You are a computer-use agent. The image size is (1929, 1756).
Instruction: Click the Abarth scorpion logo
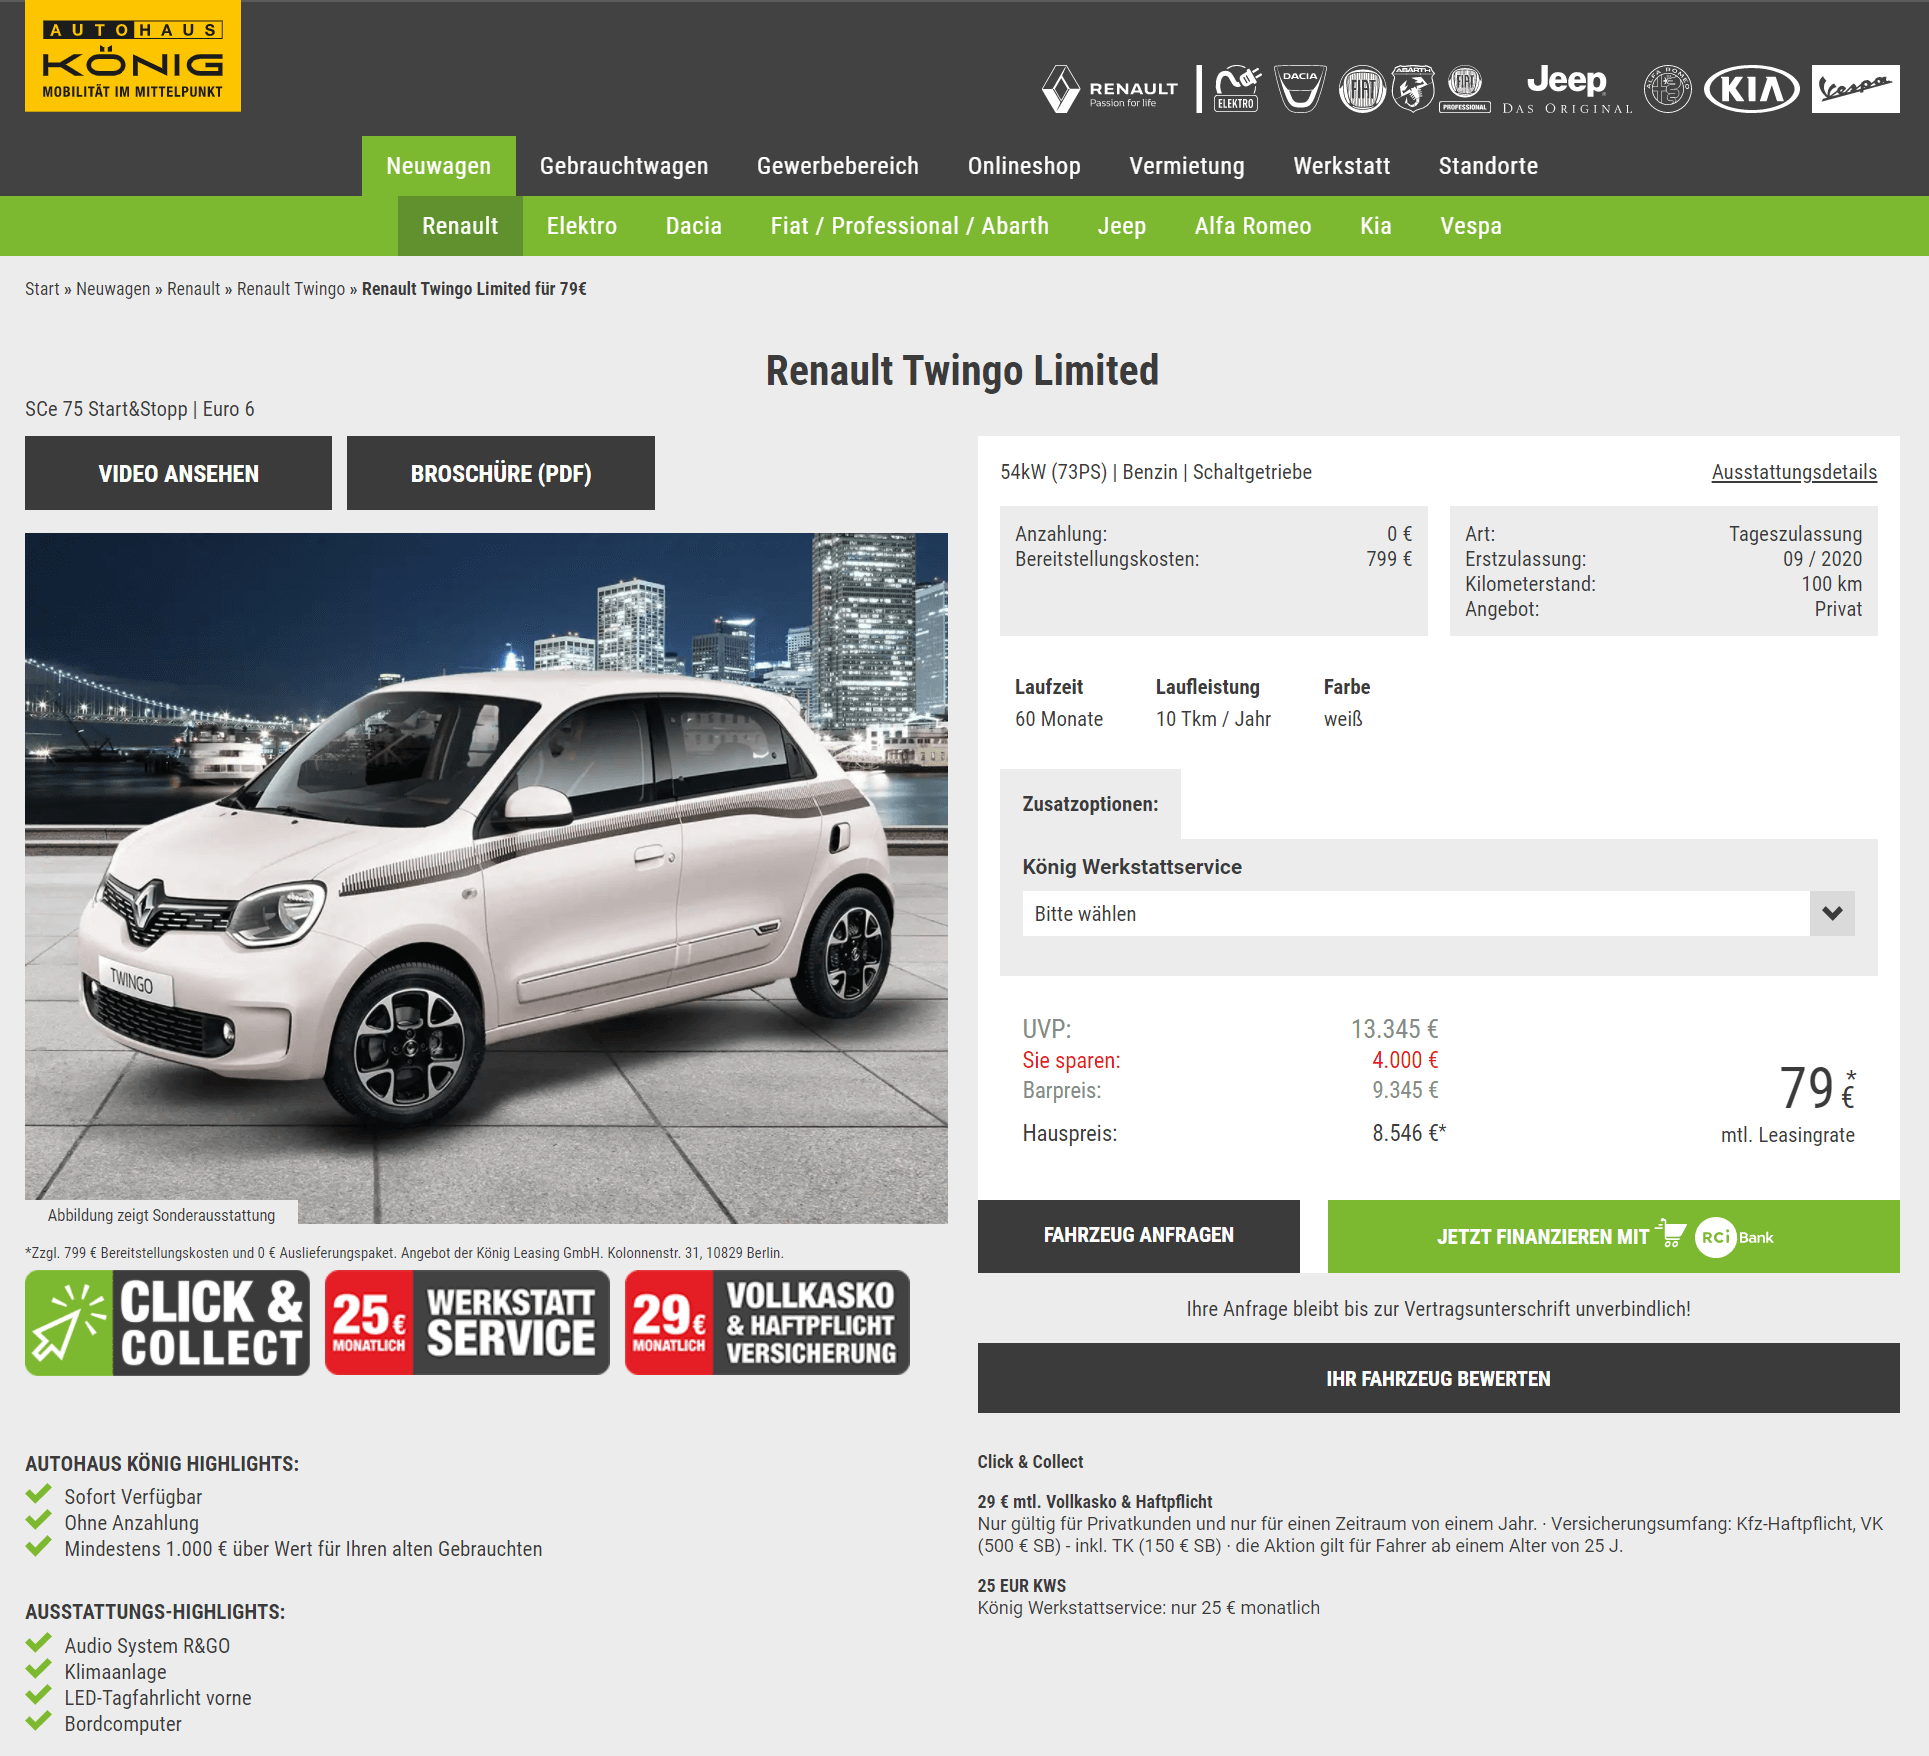[x=1413, y=89]
